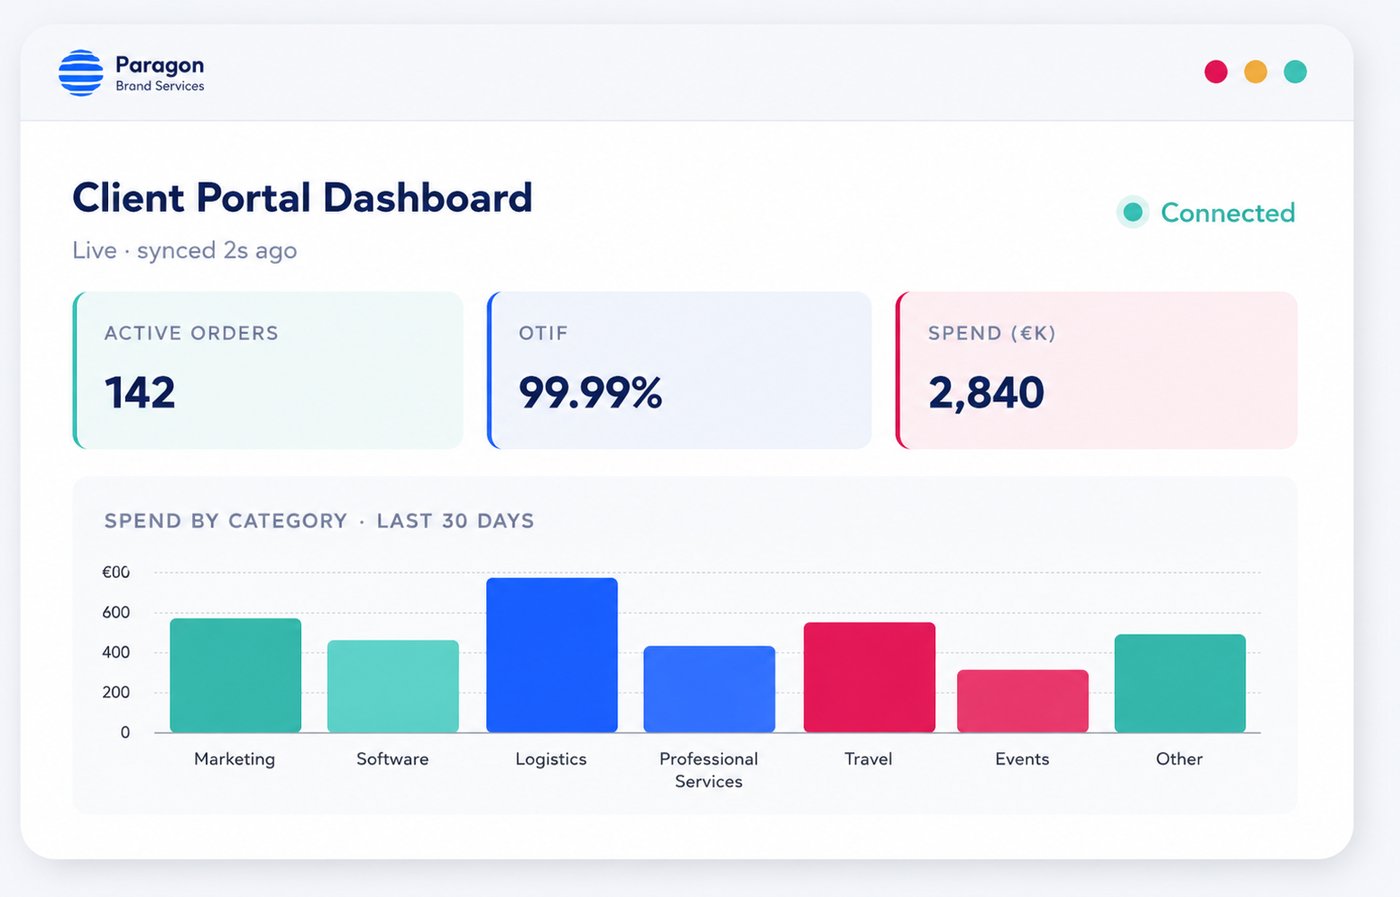The height and width of the screenshot is (897, 1400).
Task: Open the Spend (€K) card
Action: (x=1096, y=370)
